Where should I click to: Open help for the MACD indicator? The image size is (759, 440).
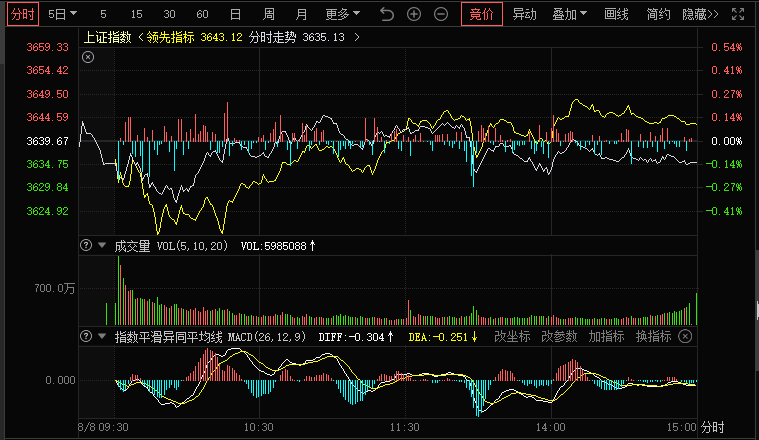click(x=86, y=337)
